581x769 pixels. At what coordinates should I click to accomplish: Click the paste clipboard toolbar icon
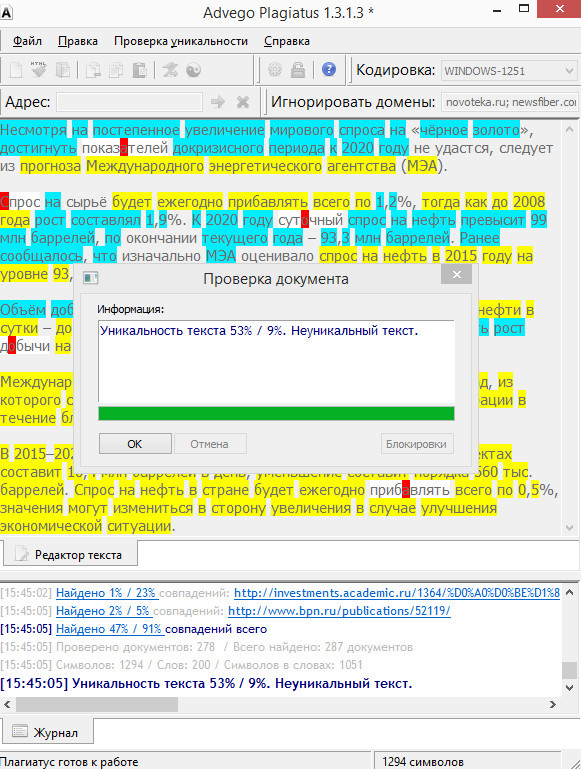[x=140, y=70]
